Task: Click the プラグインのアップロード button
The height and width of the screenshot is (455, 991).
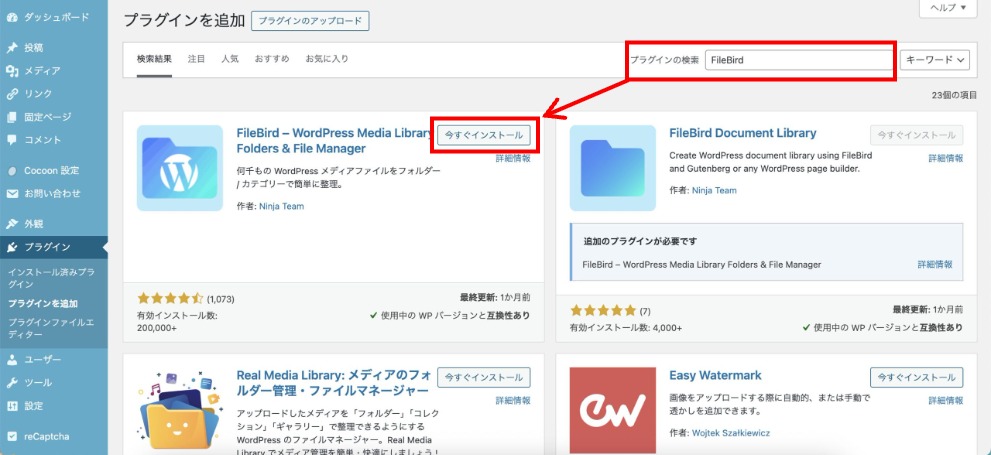Action: click(310, 20)
